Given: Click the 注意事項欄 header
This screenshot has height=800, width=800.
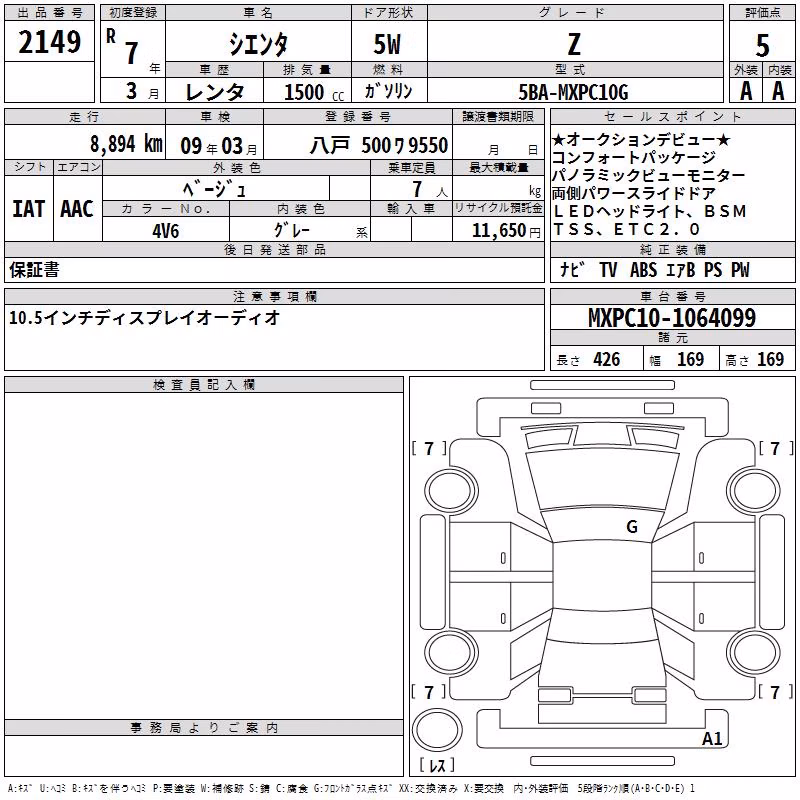Looking at the screenshot, I should [275, 296].
